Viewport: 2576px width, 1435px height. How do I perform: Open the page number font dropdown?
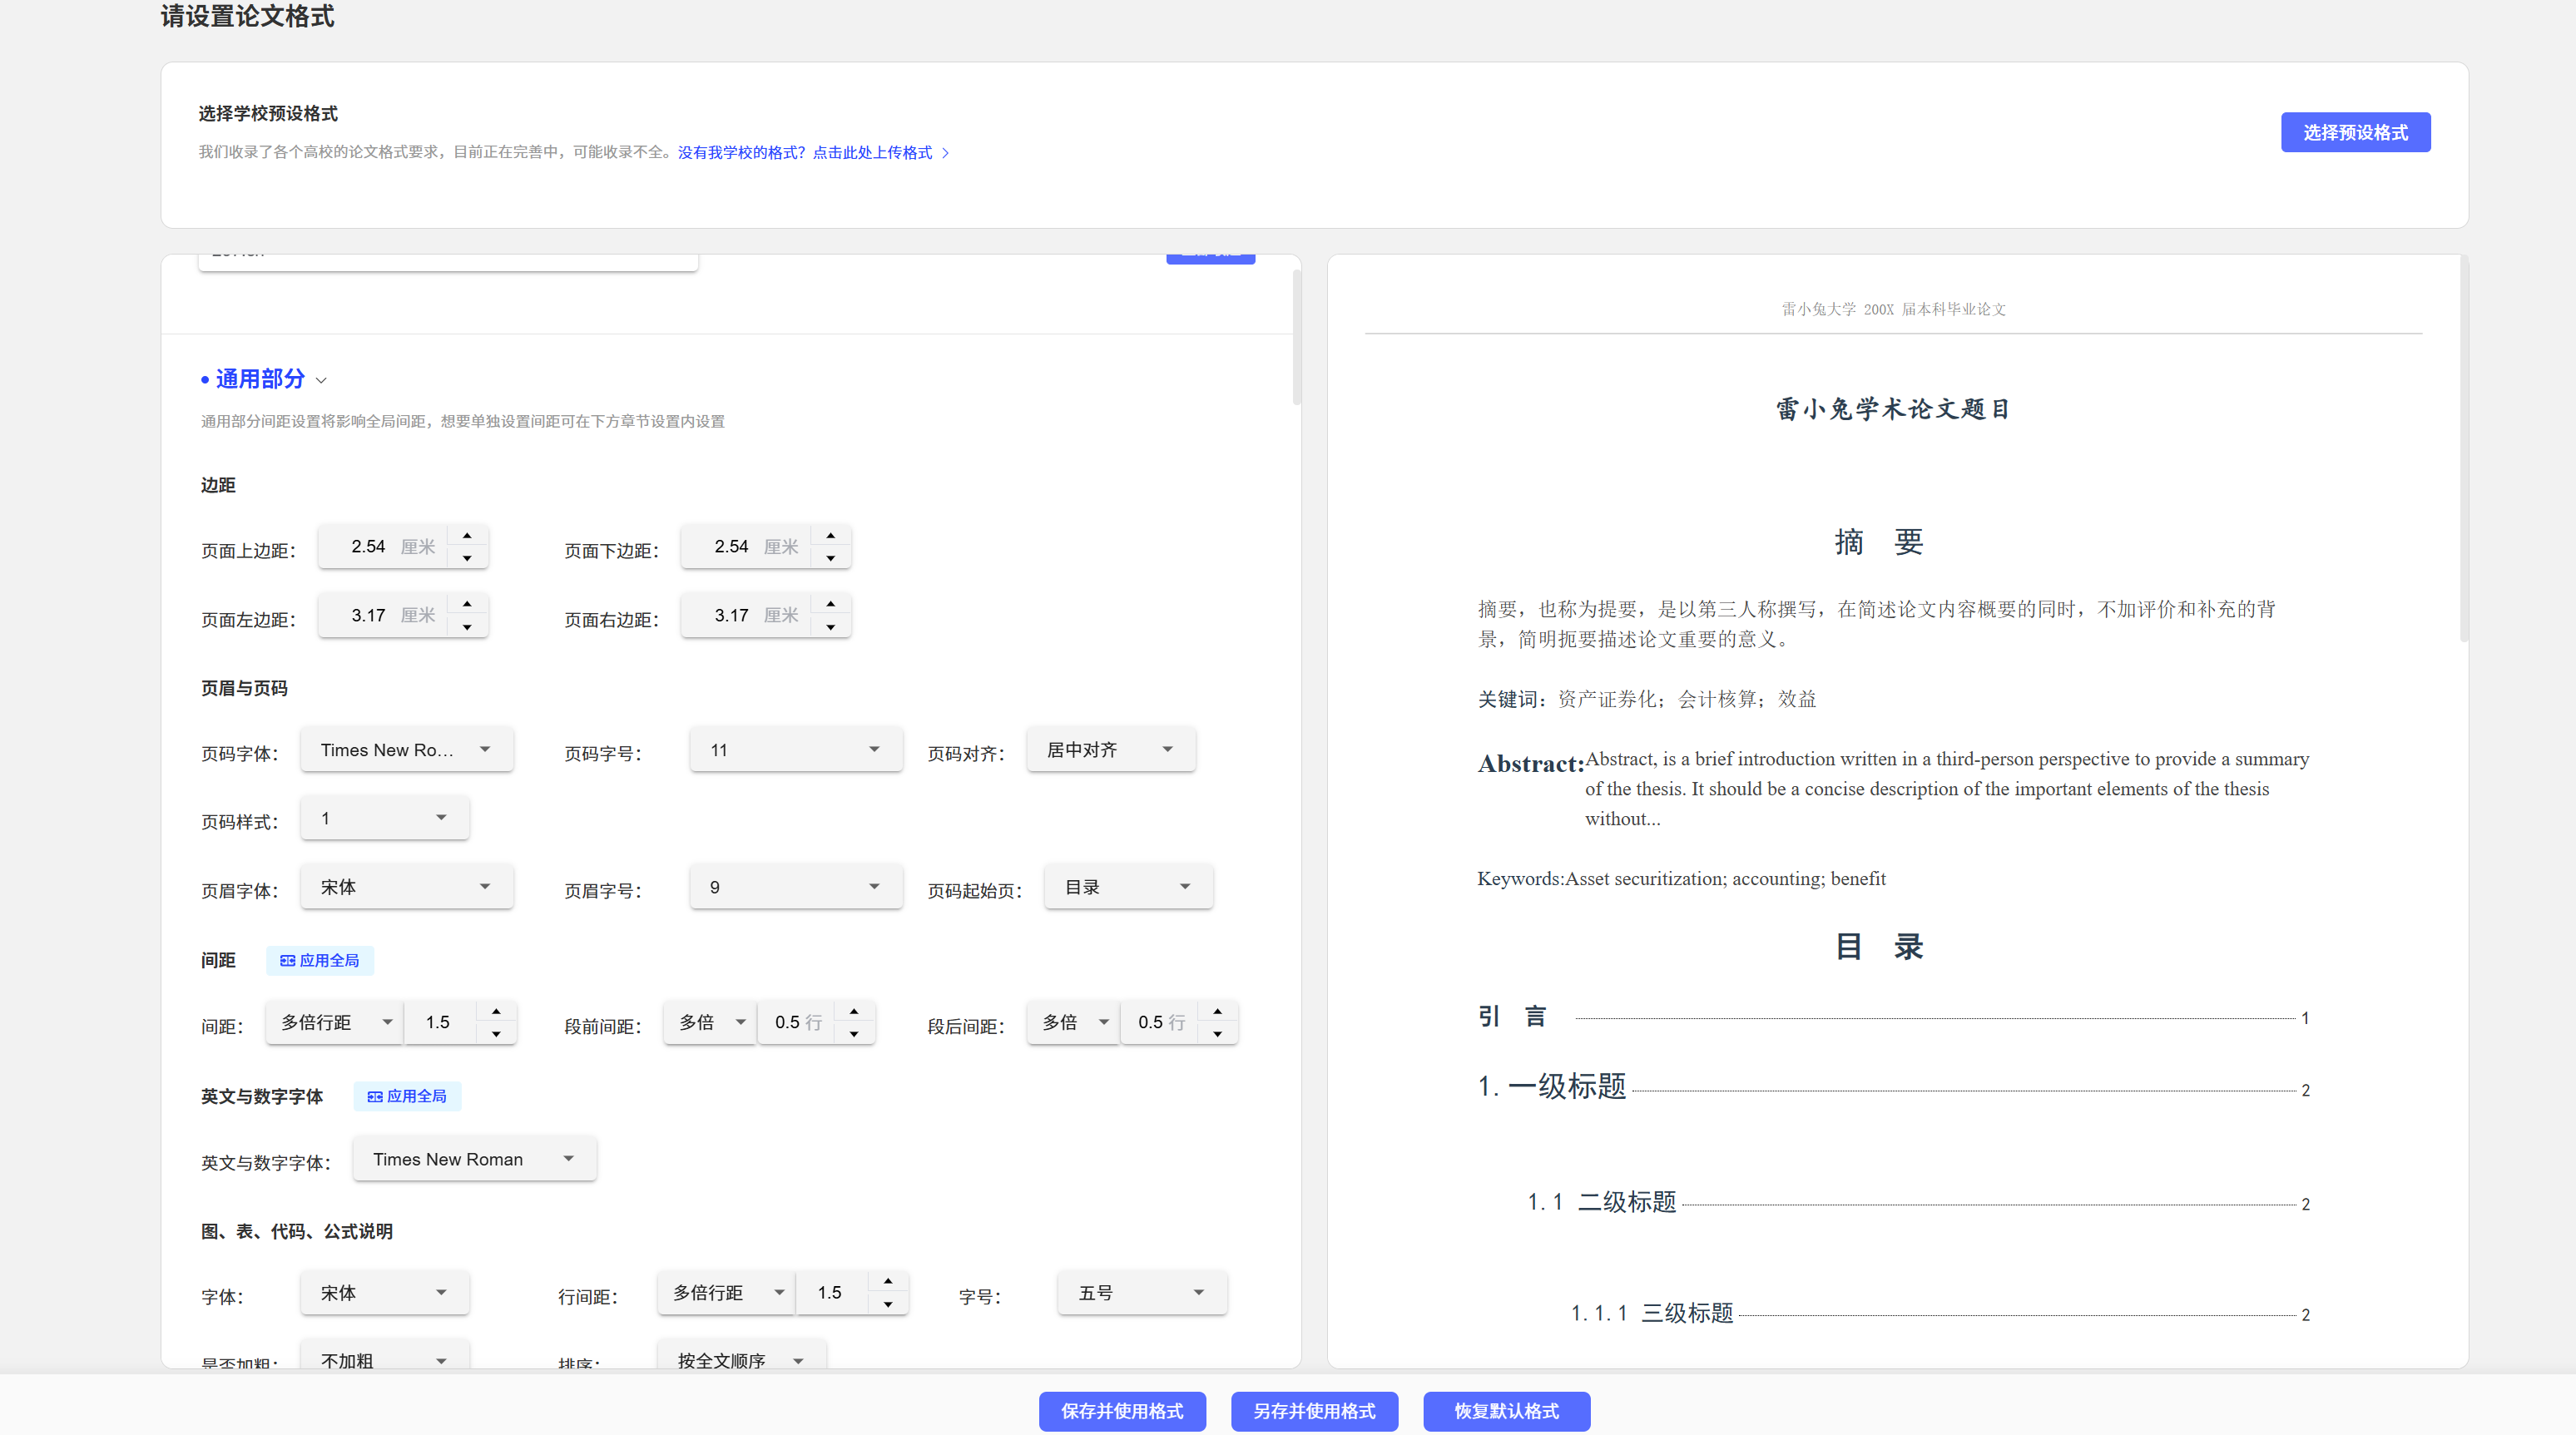406,750
